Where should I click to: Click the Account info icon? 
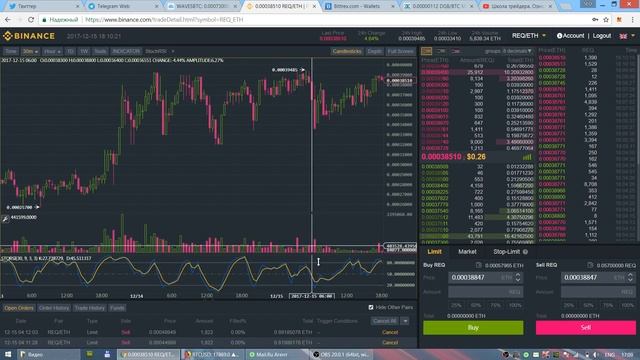(559, 36)
